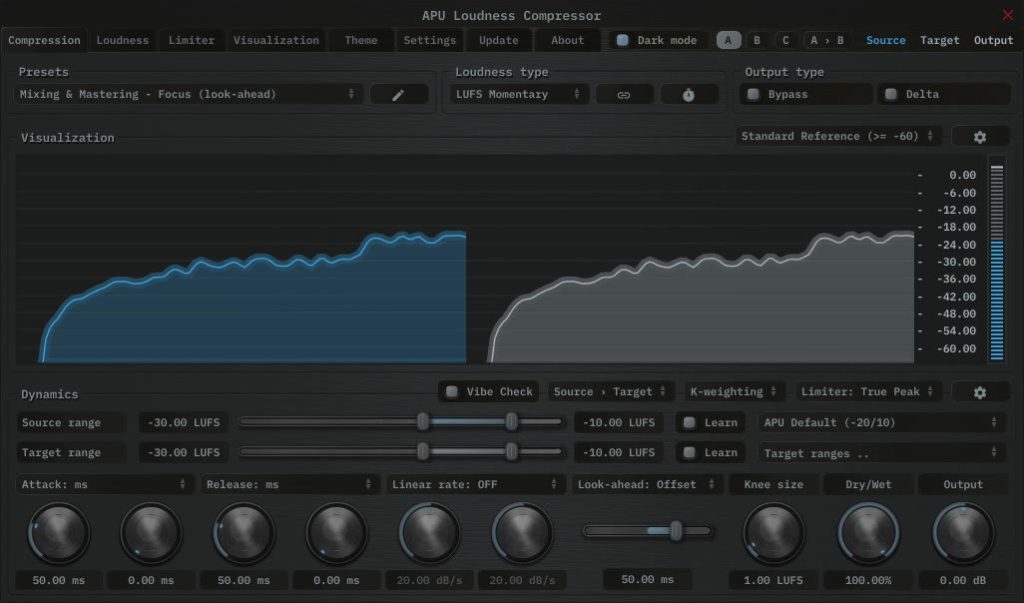Select snapshot B
The width and height of the screenshot is (1024, 603).
(x=757, y=40)
